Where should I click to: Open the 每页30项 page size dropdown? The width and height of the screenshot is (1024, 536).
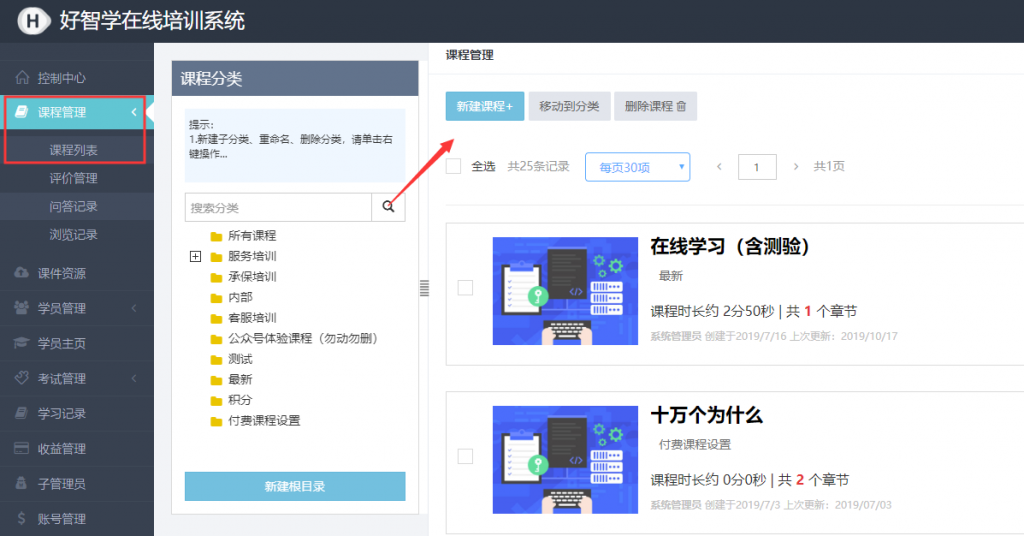[x=637, y=167]
